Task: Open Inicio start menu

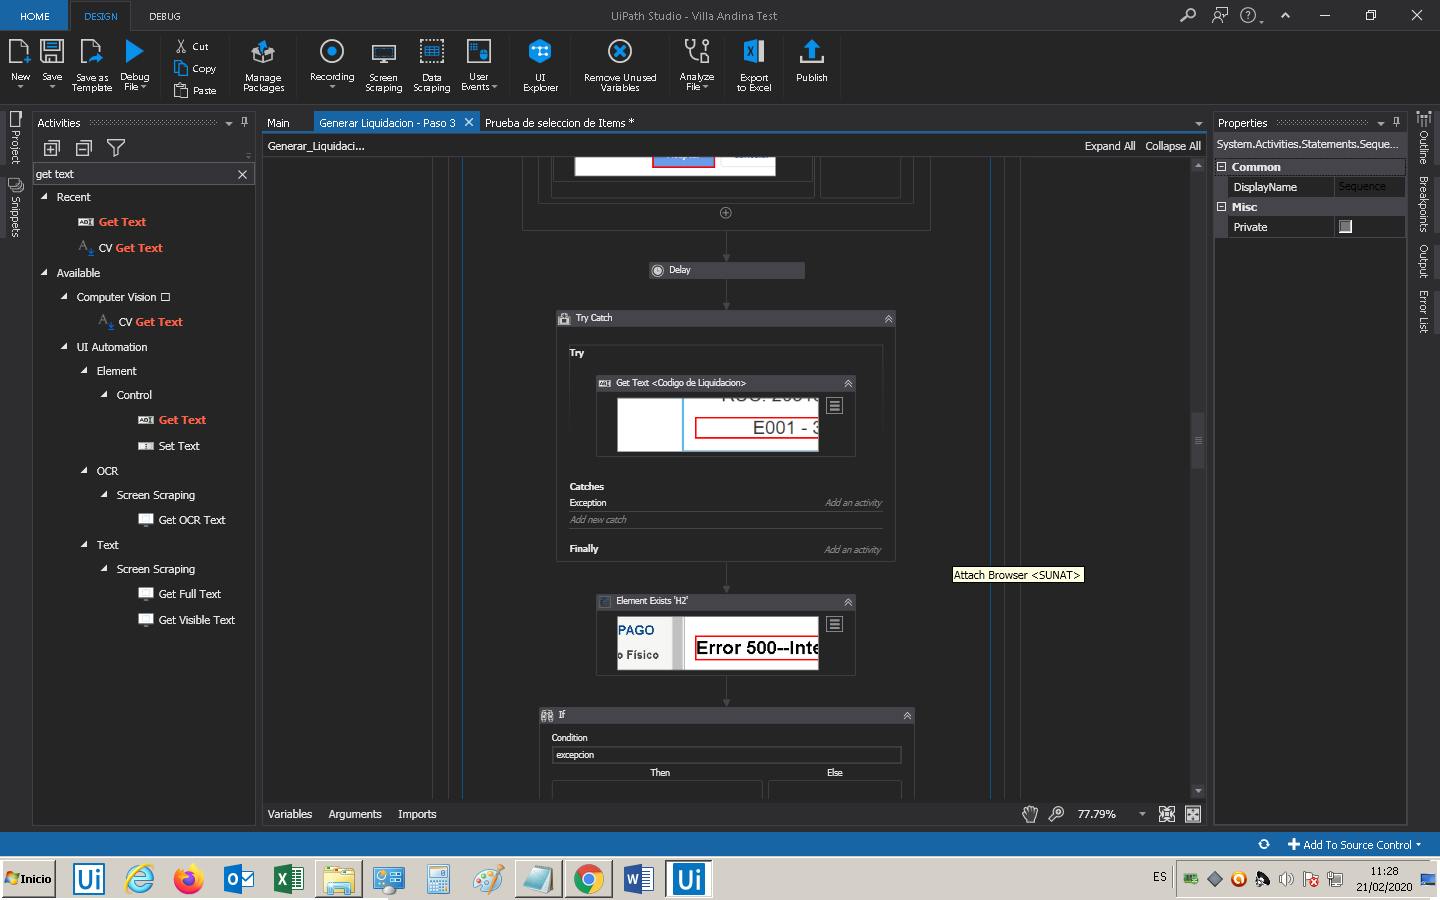Action: (x=28, y=879)
